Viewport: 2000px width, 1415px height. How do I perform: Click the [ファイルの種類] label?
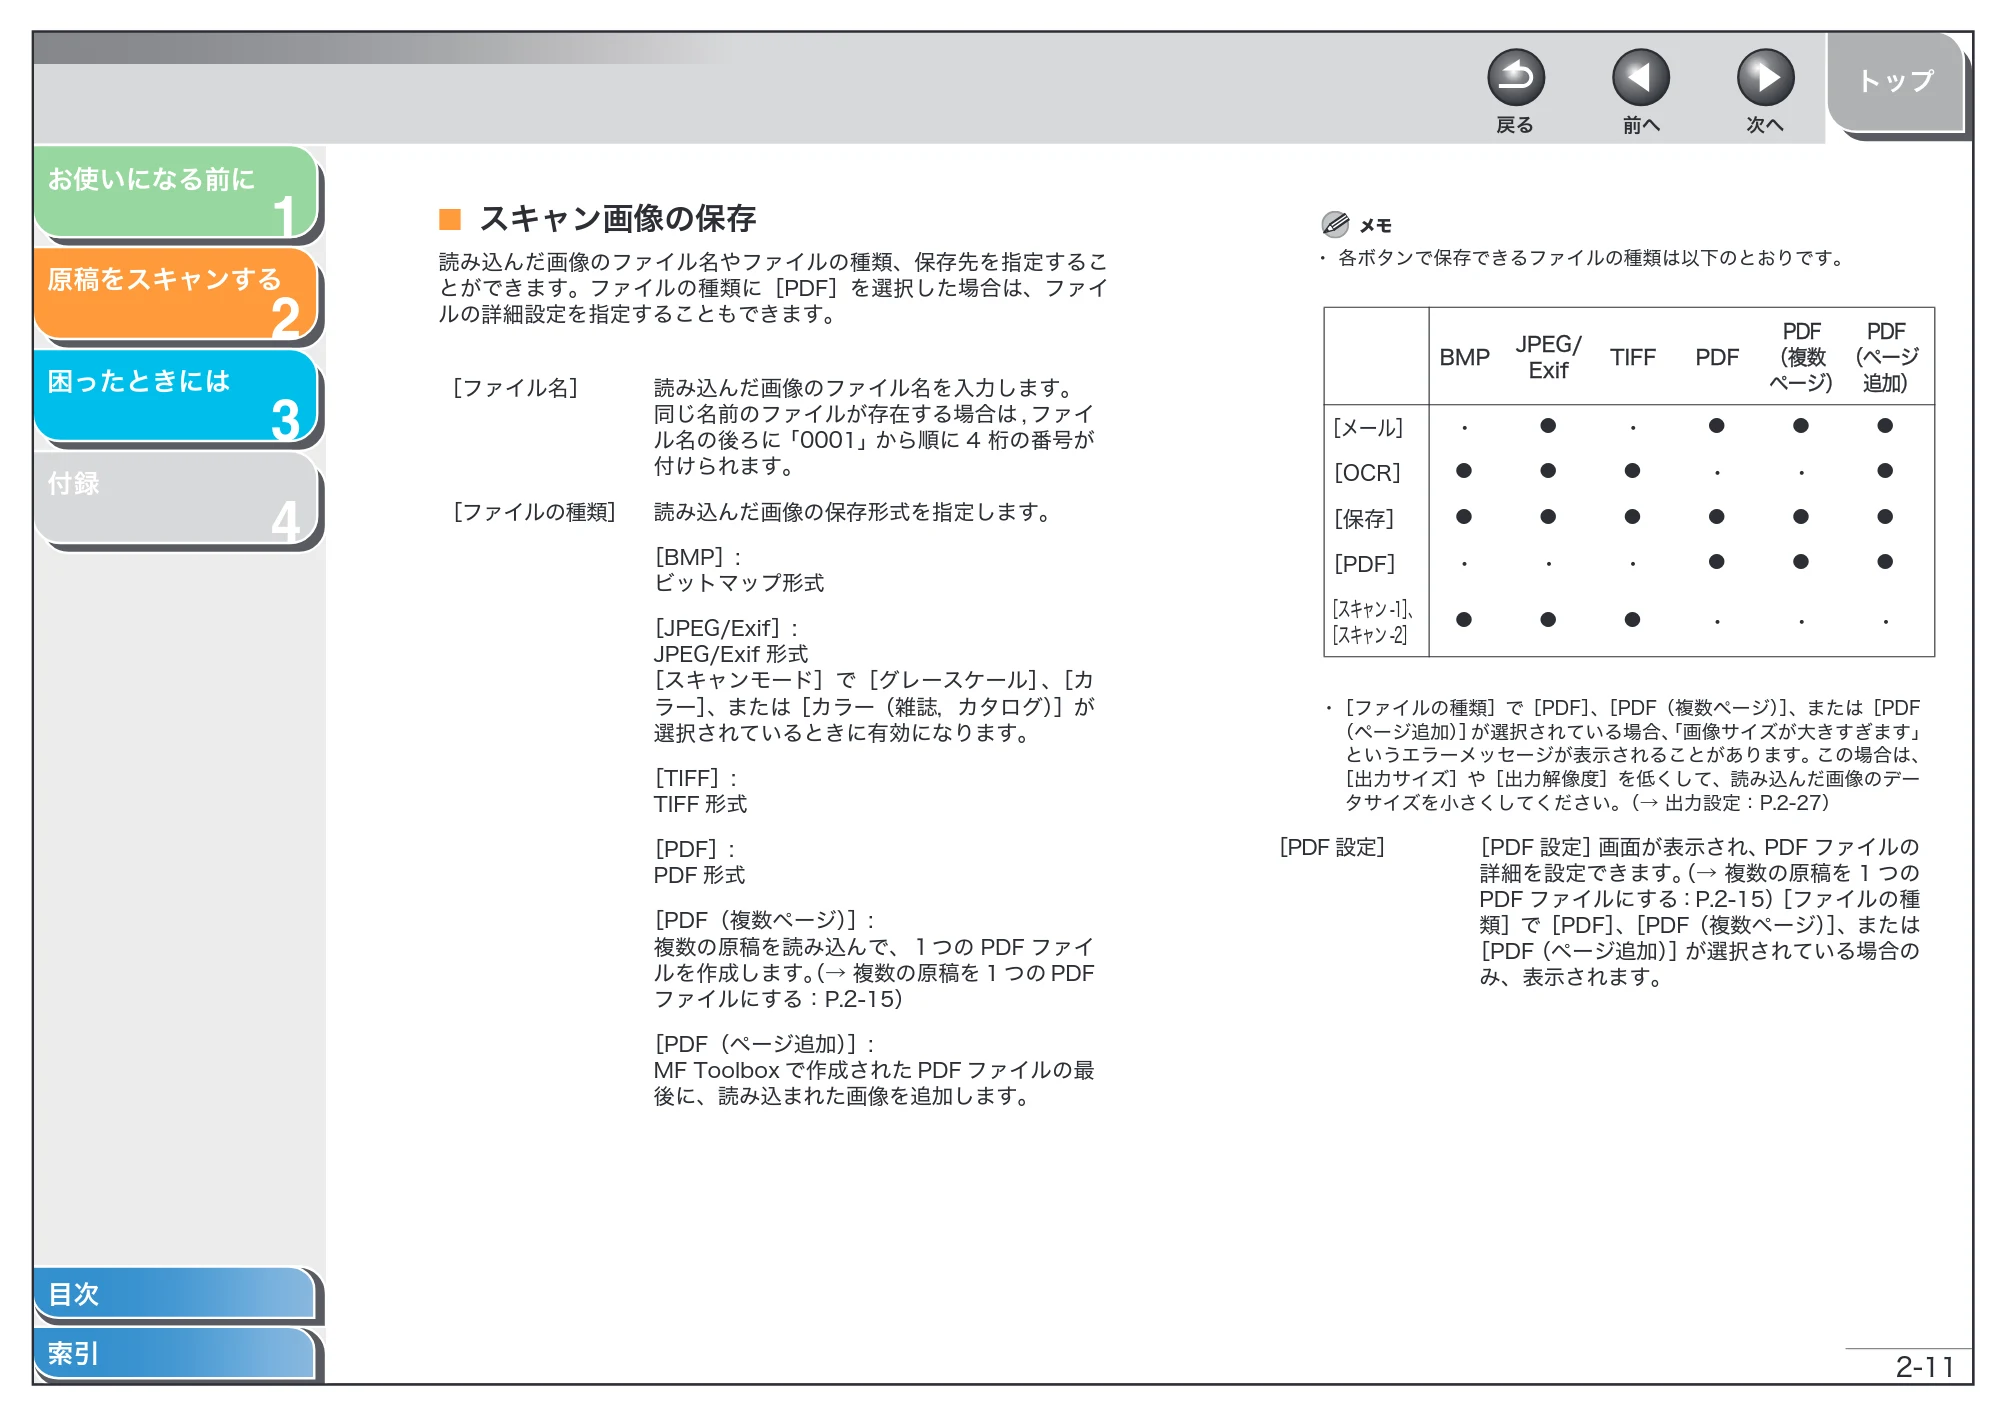coord(533,512)
